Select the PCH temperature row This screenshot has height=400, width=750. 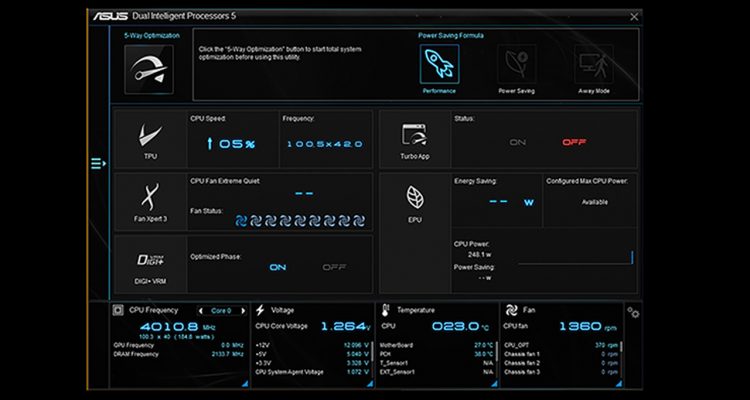coord(437,355)
